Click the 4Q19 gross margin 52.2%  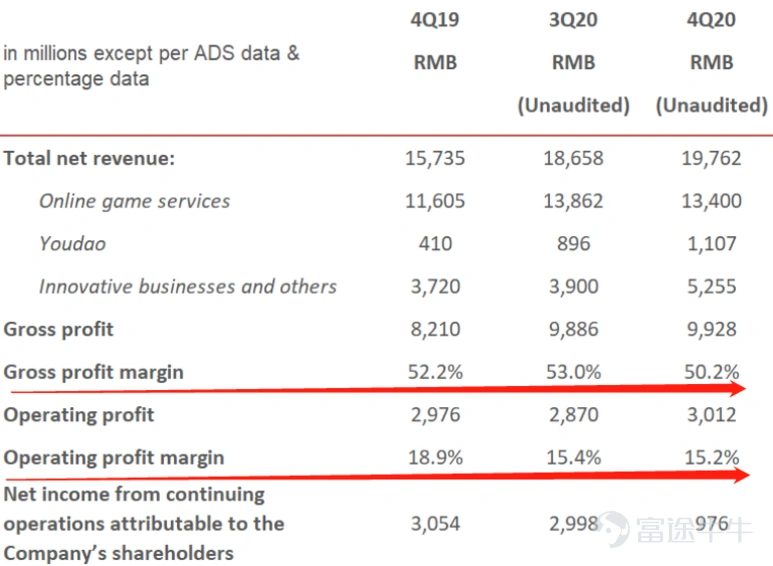(435, 372)
